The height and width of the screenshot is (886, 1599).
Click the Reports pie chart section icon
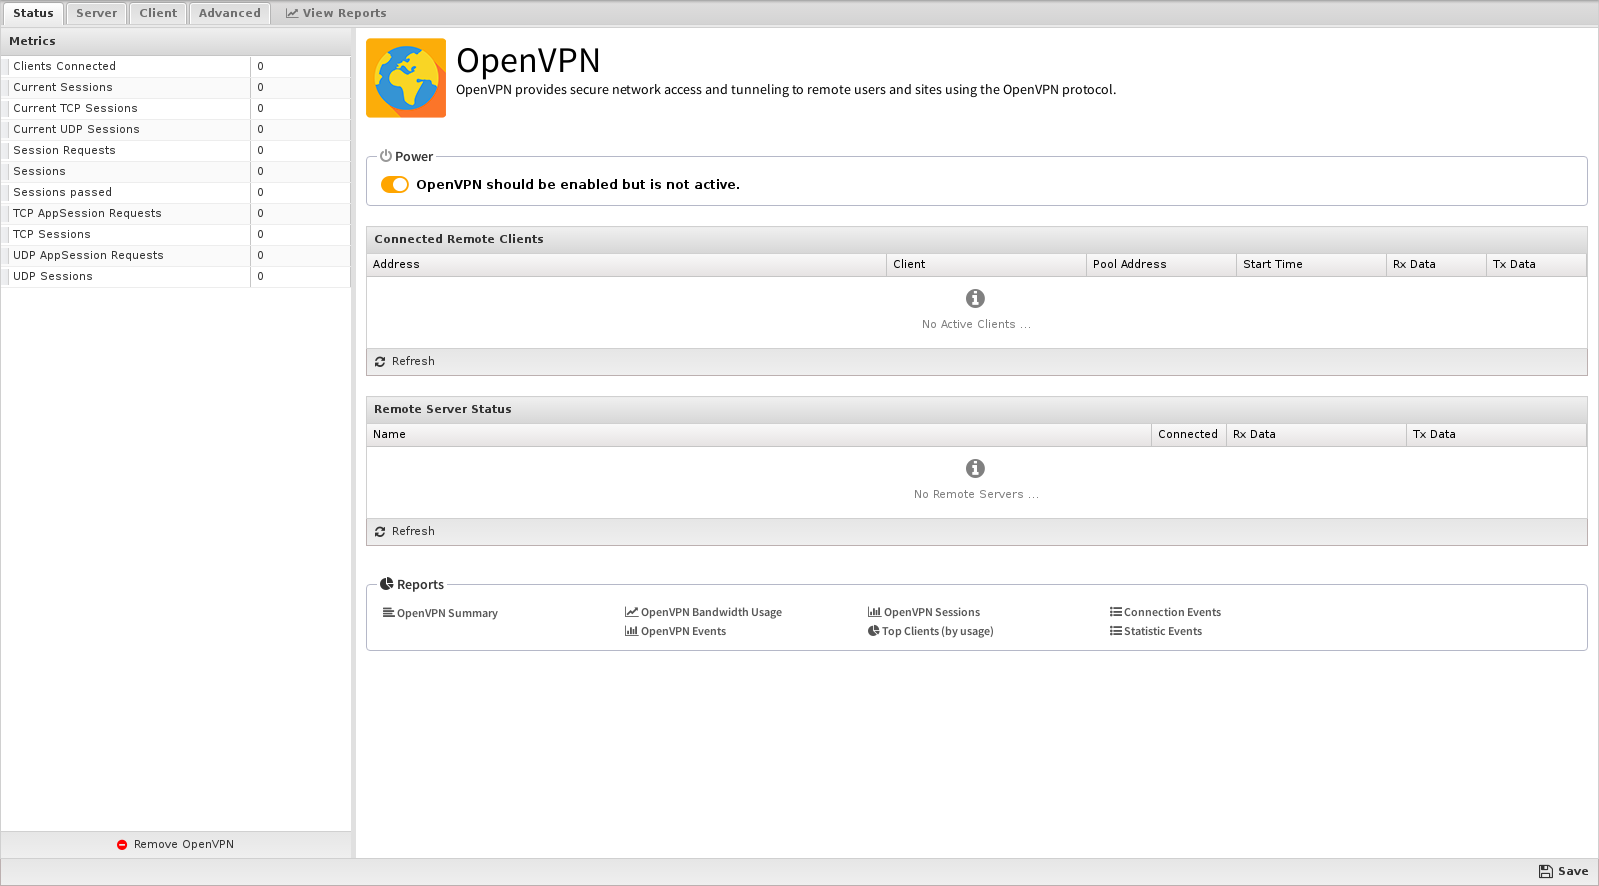(386, 584)
